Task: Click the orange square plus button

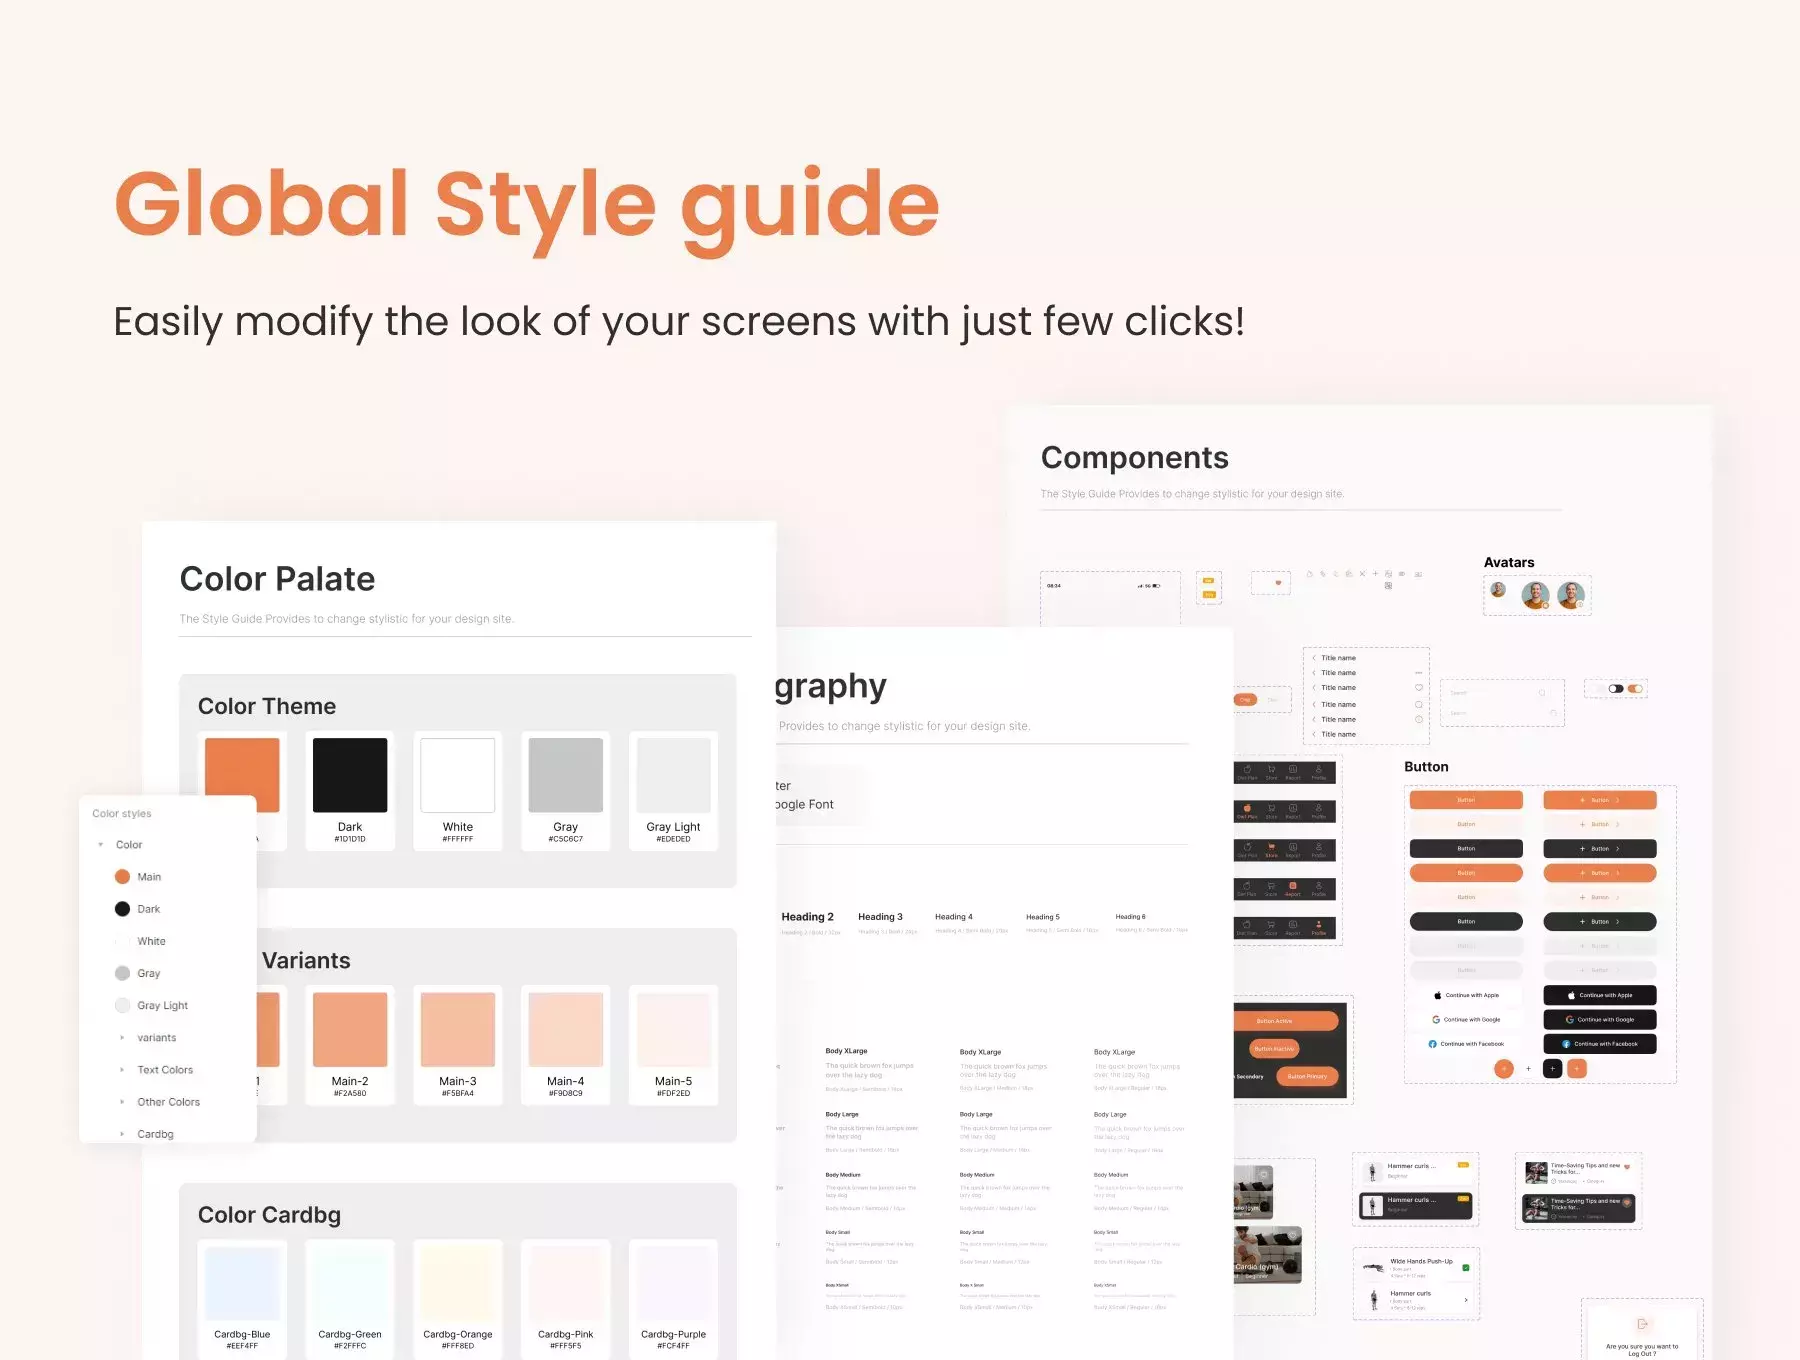Action: [x=1577, y=1069]
